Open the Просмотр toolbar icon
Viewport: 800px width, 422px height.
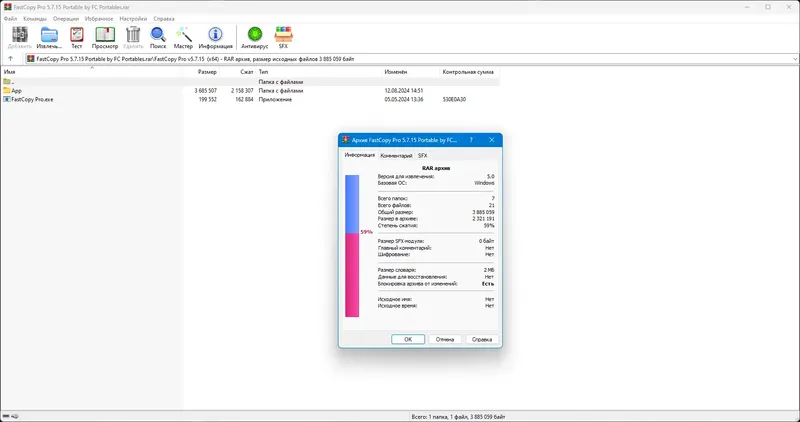point(105,35)
